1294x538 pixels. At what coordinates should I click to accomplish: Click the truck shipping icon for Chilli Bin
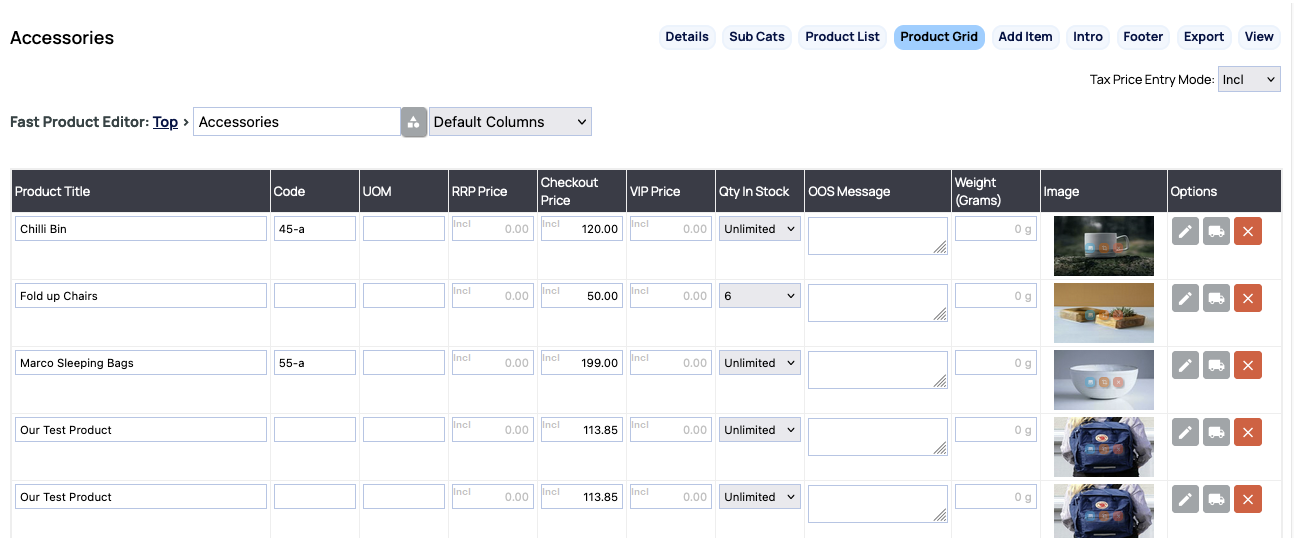pyautogui.click(x=1216, y=231)
